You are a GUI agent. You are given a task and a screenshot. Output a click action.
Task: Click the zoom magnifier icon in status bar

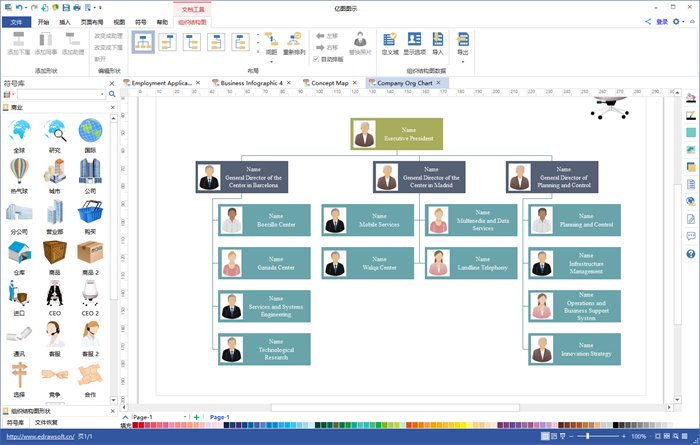click(x=675, y=436)
